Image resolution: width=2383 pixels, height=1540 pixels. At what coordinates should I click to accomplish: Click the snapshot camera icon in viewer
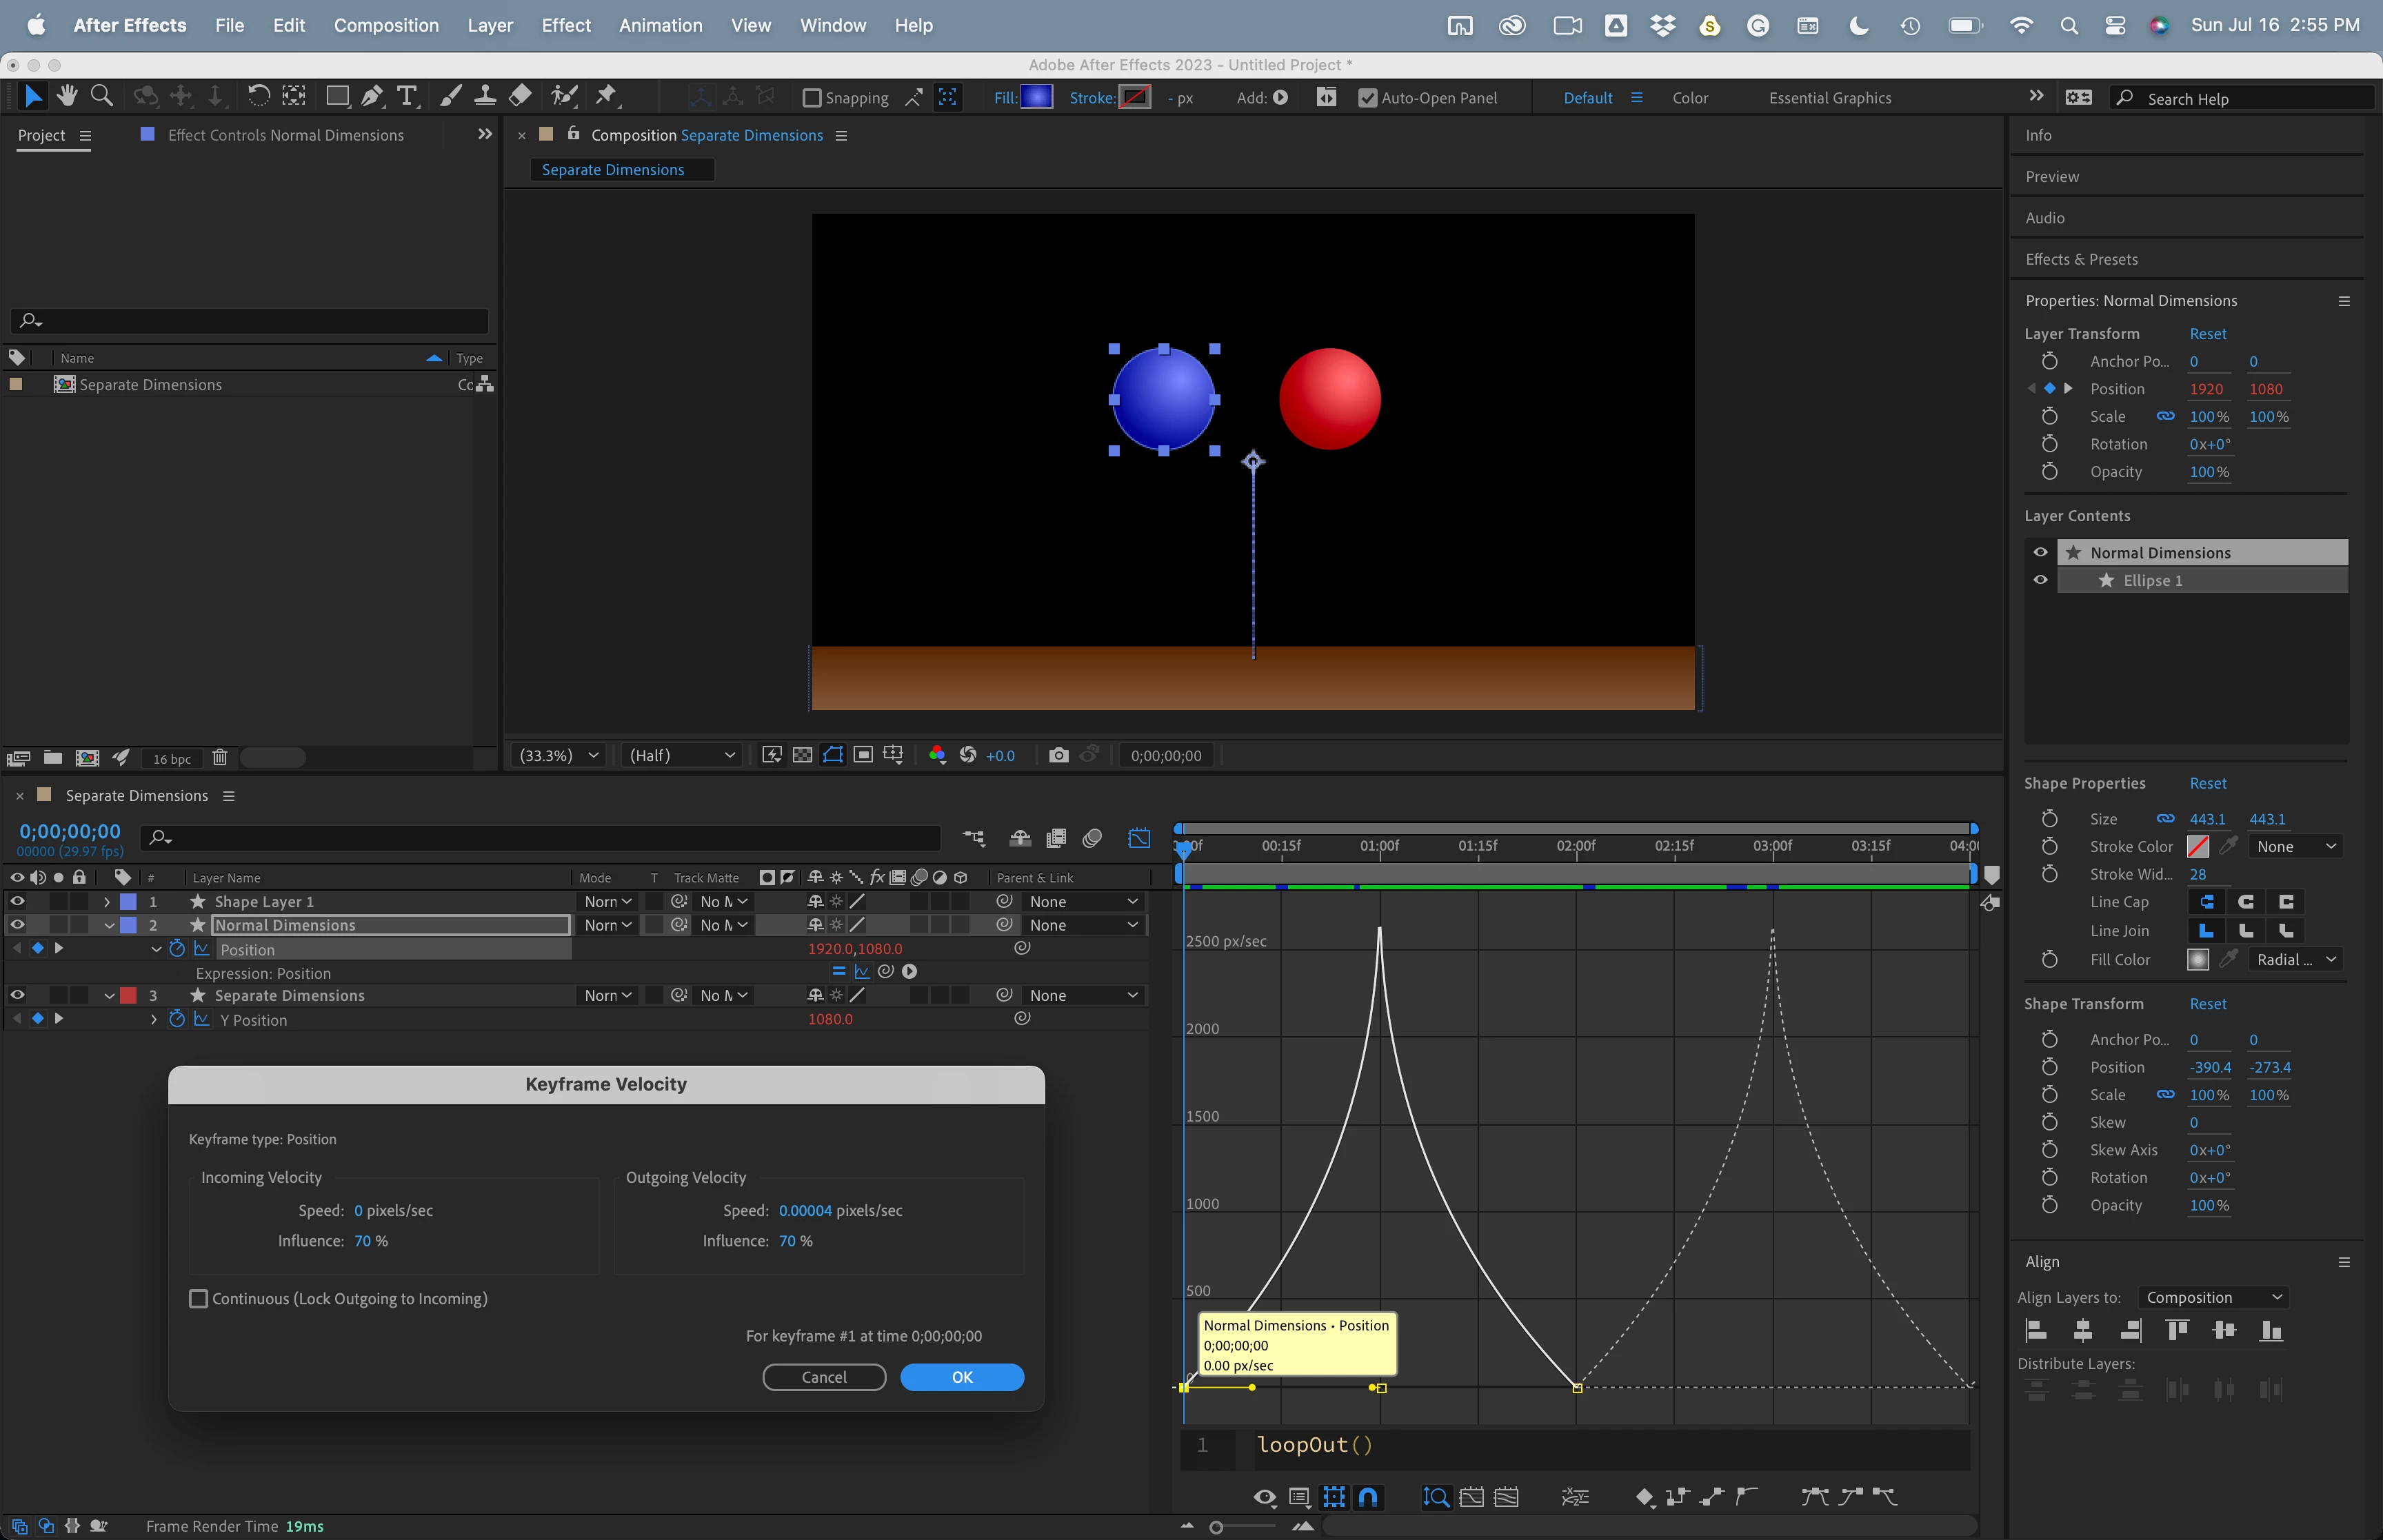click(1058, 755)
